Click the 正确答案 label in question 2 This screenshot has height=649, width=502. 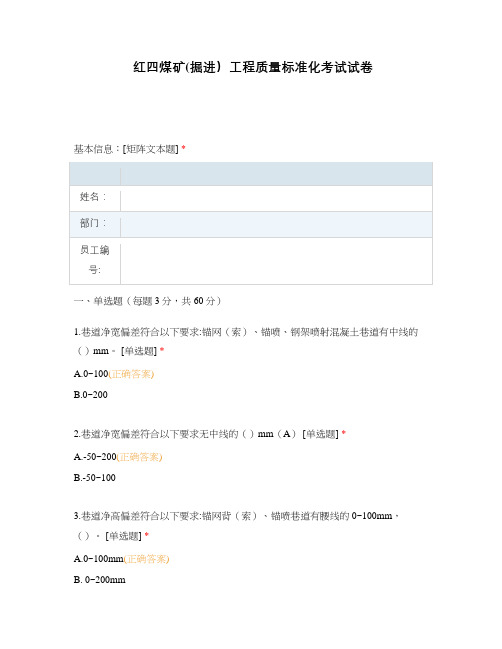click(x=139, y=457)
